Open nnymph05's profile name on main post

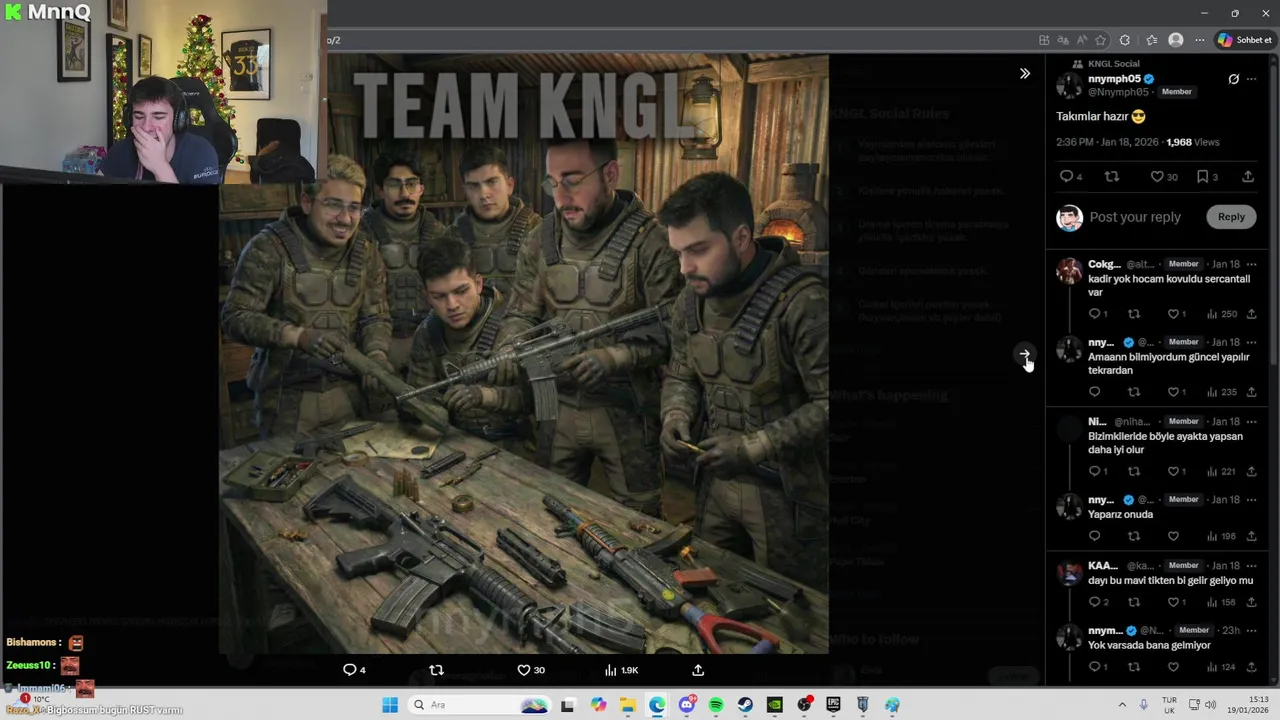[1114, 79]
